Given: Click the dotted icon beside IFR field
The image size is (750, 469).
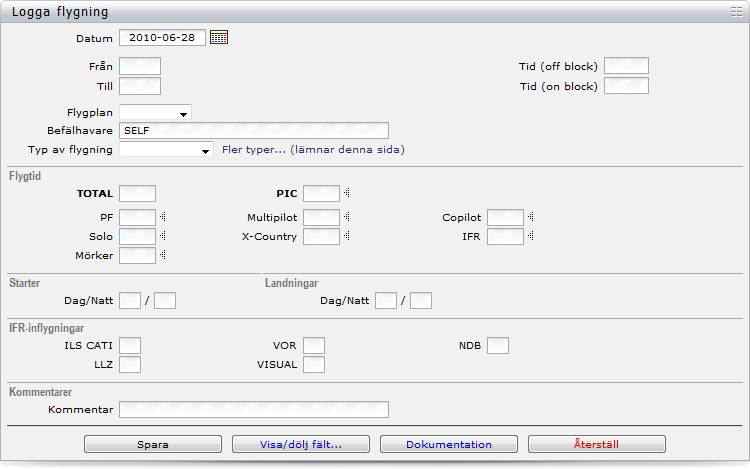Looking at the screenshot, I should pyautogui.click(x=531, y=236).
